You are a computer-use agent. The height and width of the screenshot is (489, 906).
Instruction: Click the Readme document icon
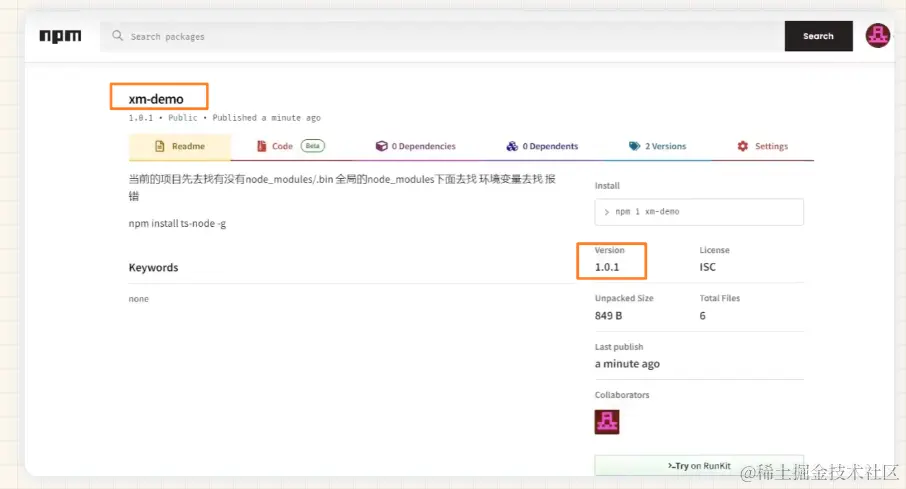tap(159, 146)
